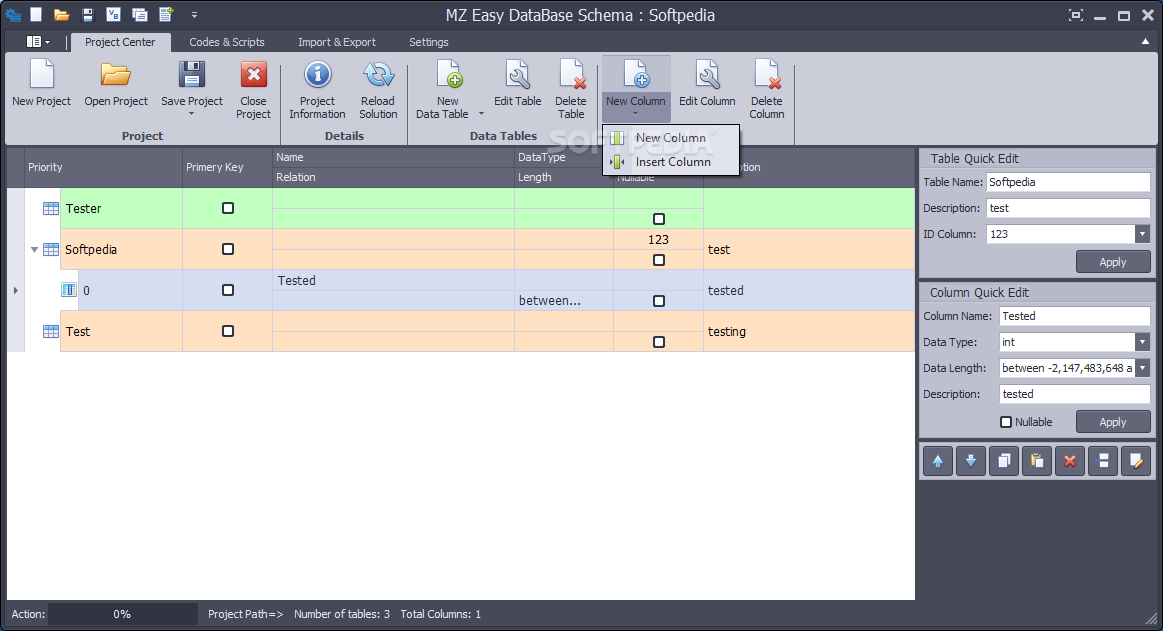Toggle Nullable checkbox in Tested column row

[x=659, y=300]
